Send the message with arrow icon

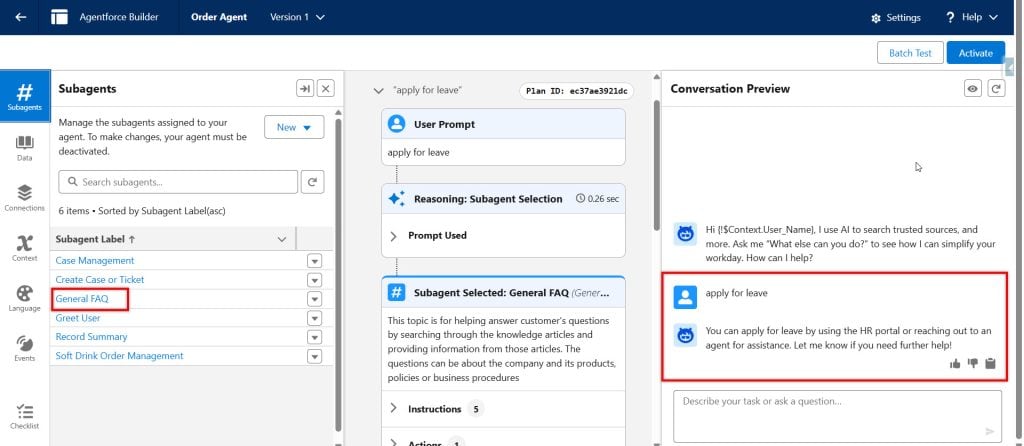990,431
